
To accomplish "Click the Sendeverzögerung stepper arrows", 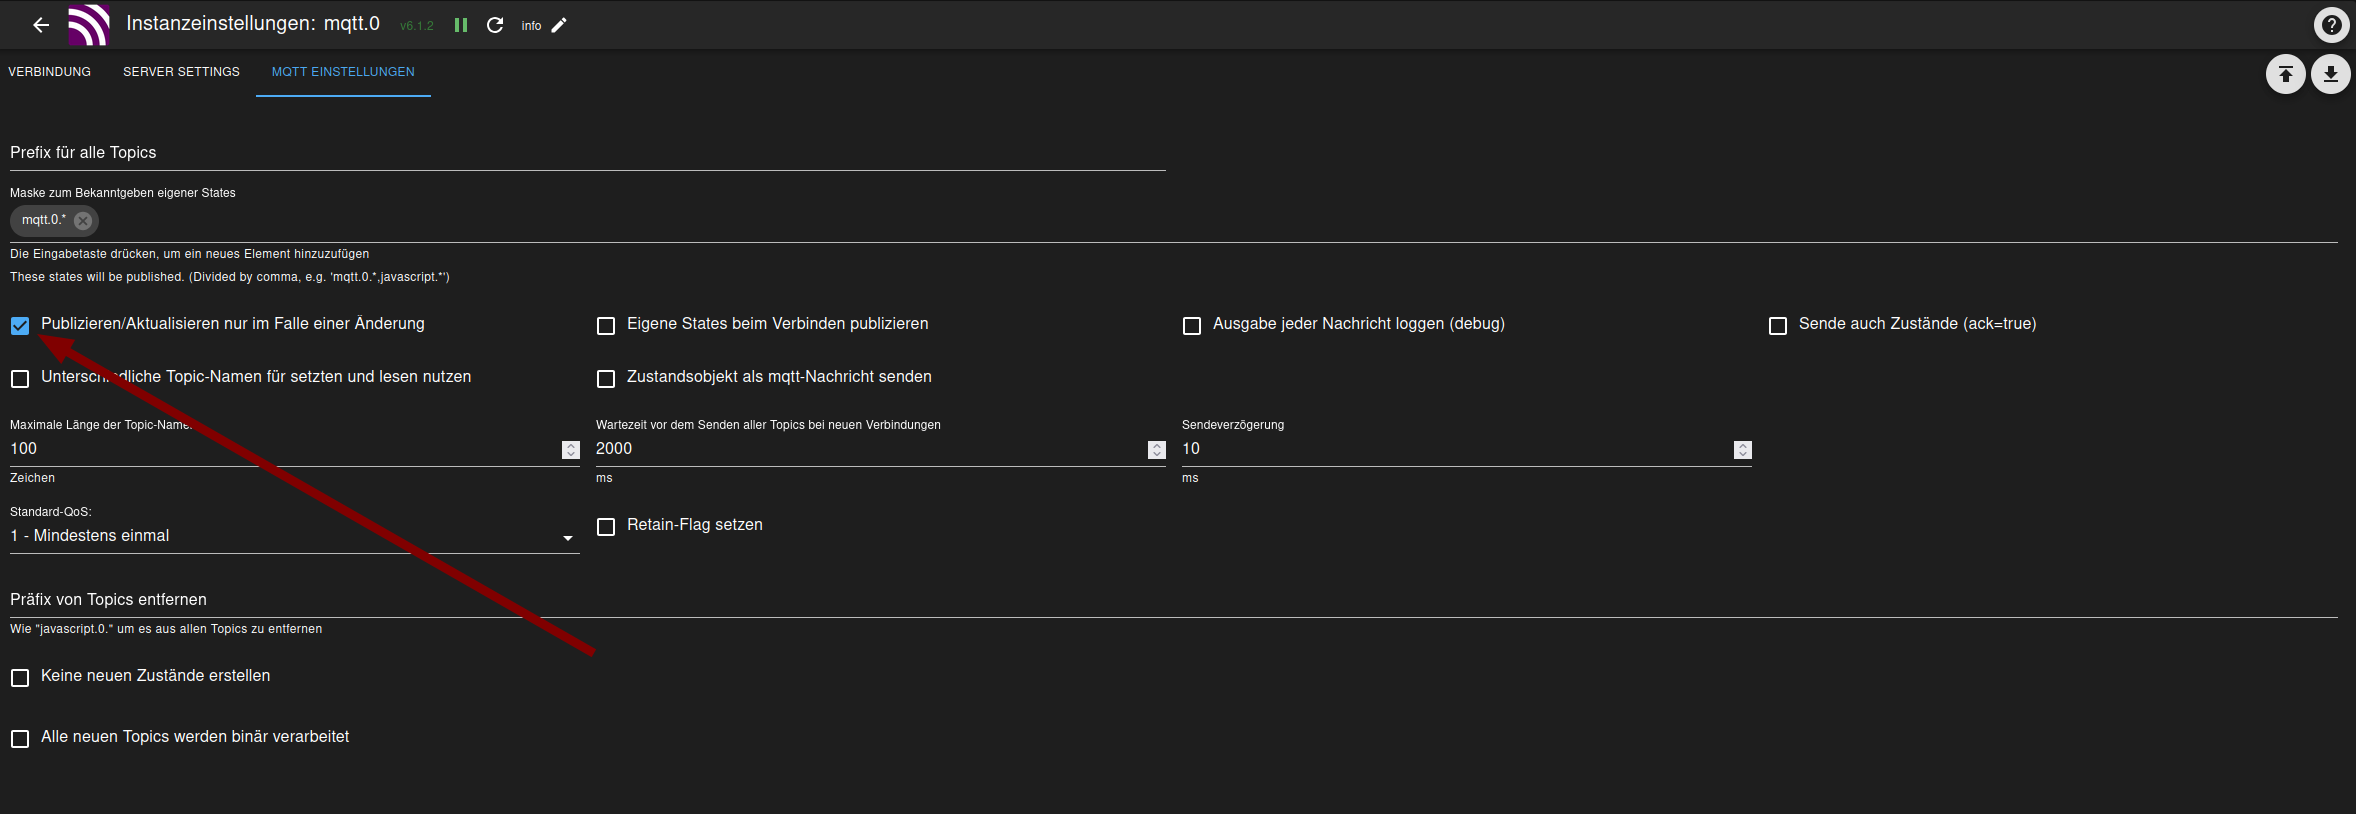I will pyautogui.click(x=1743, y=450).
